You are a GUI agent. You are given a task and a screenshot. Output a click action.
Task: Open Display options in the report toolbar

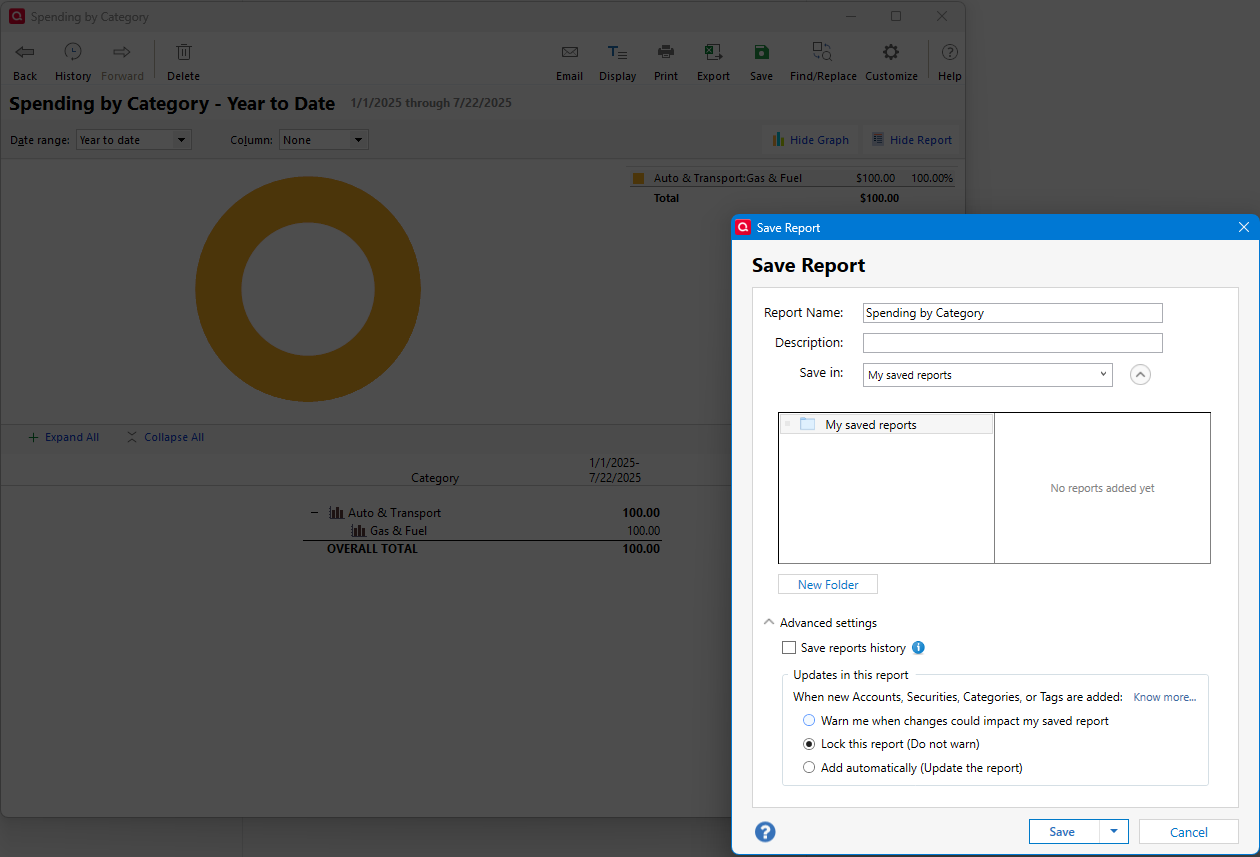(x=617, y=62)
